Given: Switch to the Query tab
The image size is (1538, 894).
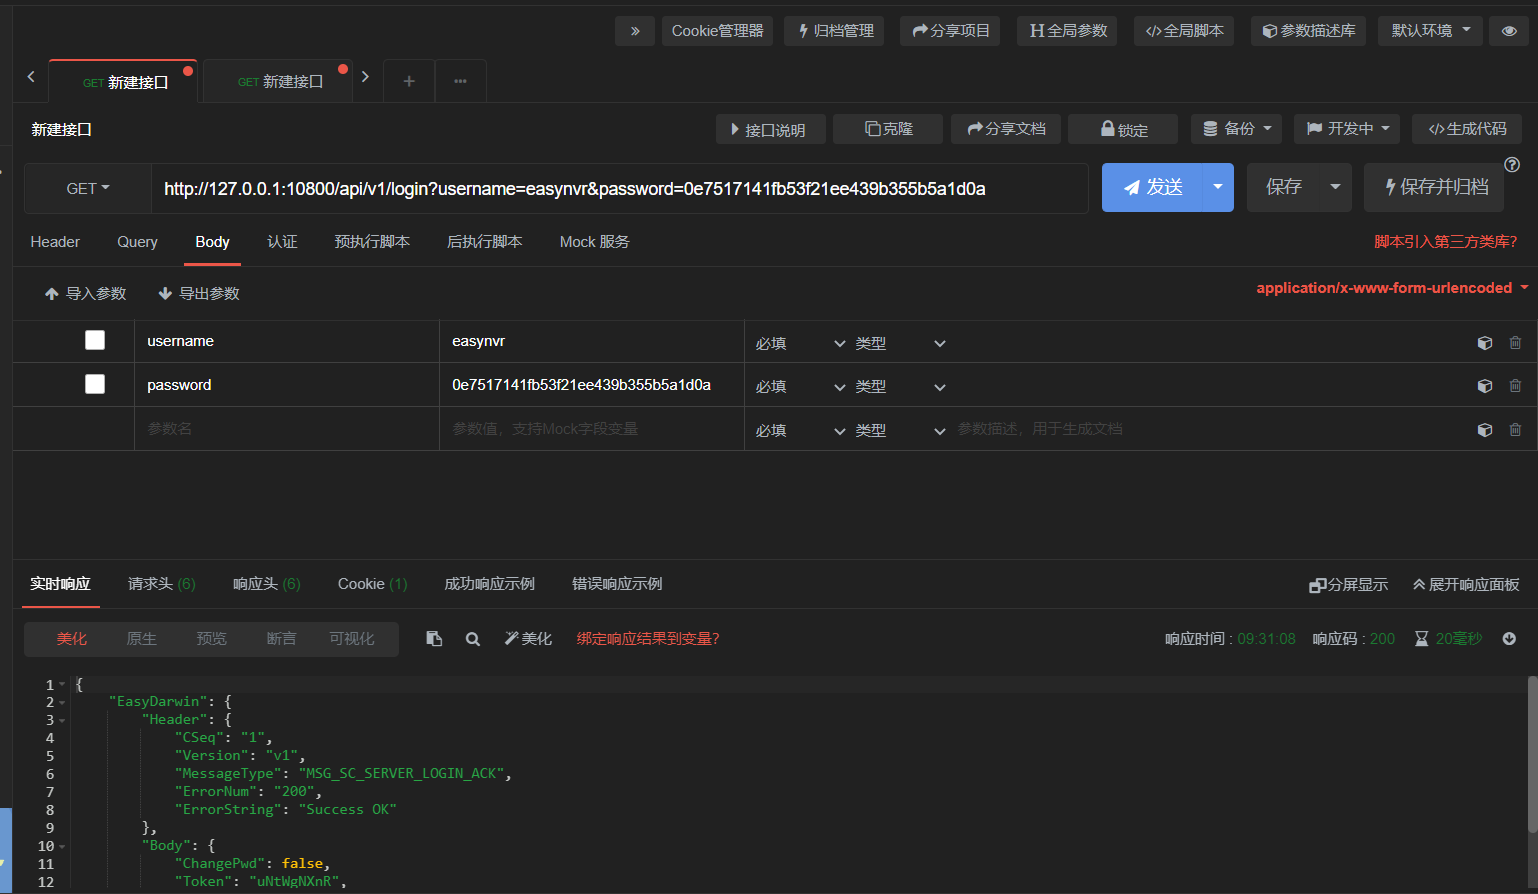Looking at the screenshot, I should (137, 242).
